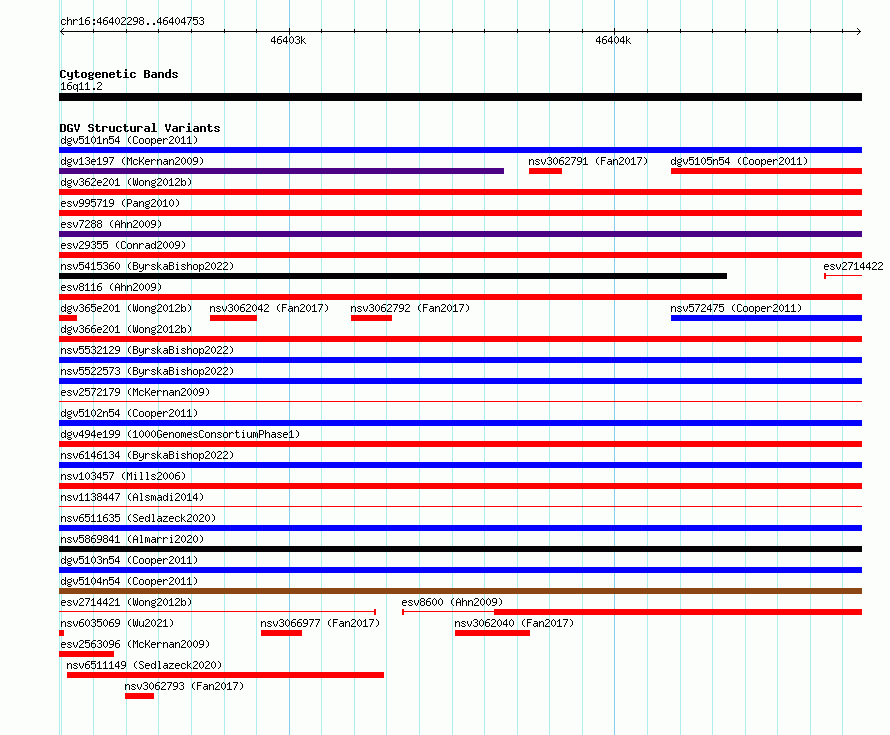Viewport: 890px width, 735px height.
Task: Click the black bar under nsv5869841
Action: tap(460, 549)
